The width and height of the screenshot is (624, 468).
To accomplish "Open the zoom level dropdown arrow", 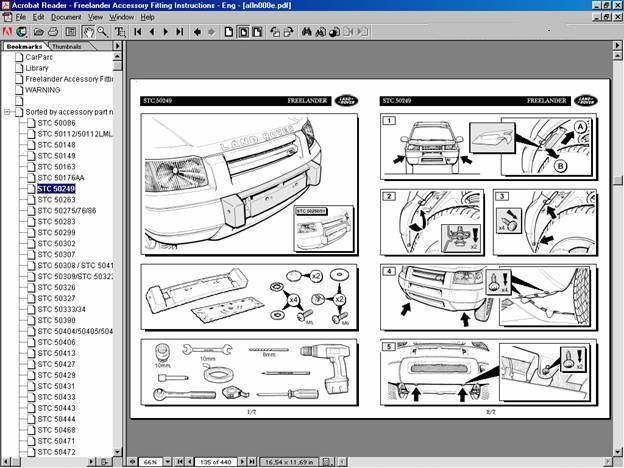I will point(168,462).
